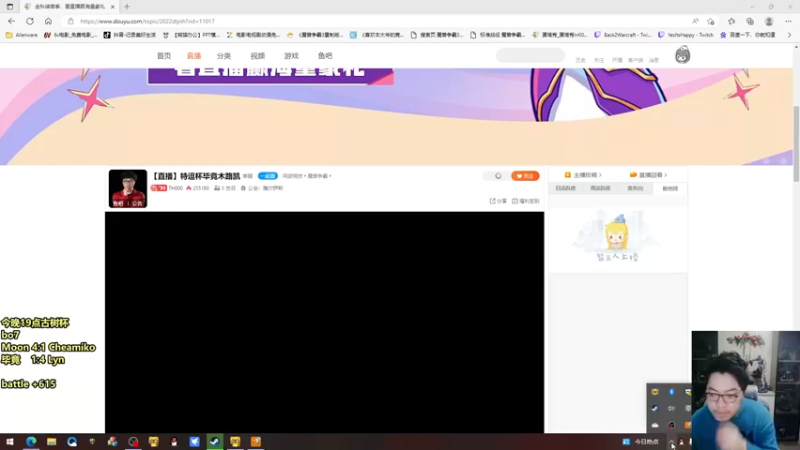Open the 分类 navigation menu
The width and height of the screenshot is (800, 450).
(x=224, y=56)
